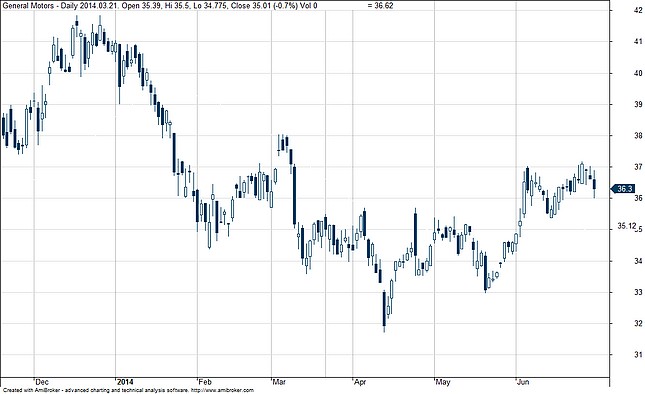Click the May label on time axis
The image size is (645, 394).
(x=443, y=382)
